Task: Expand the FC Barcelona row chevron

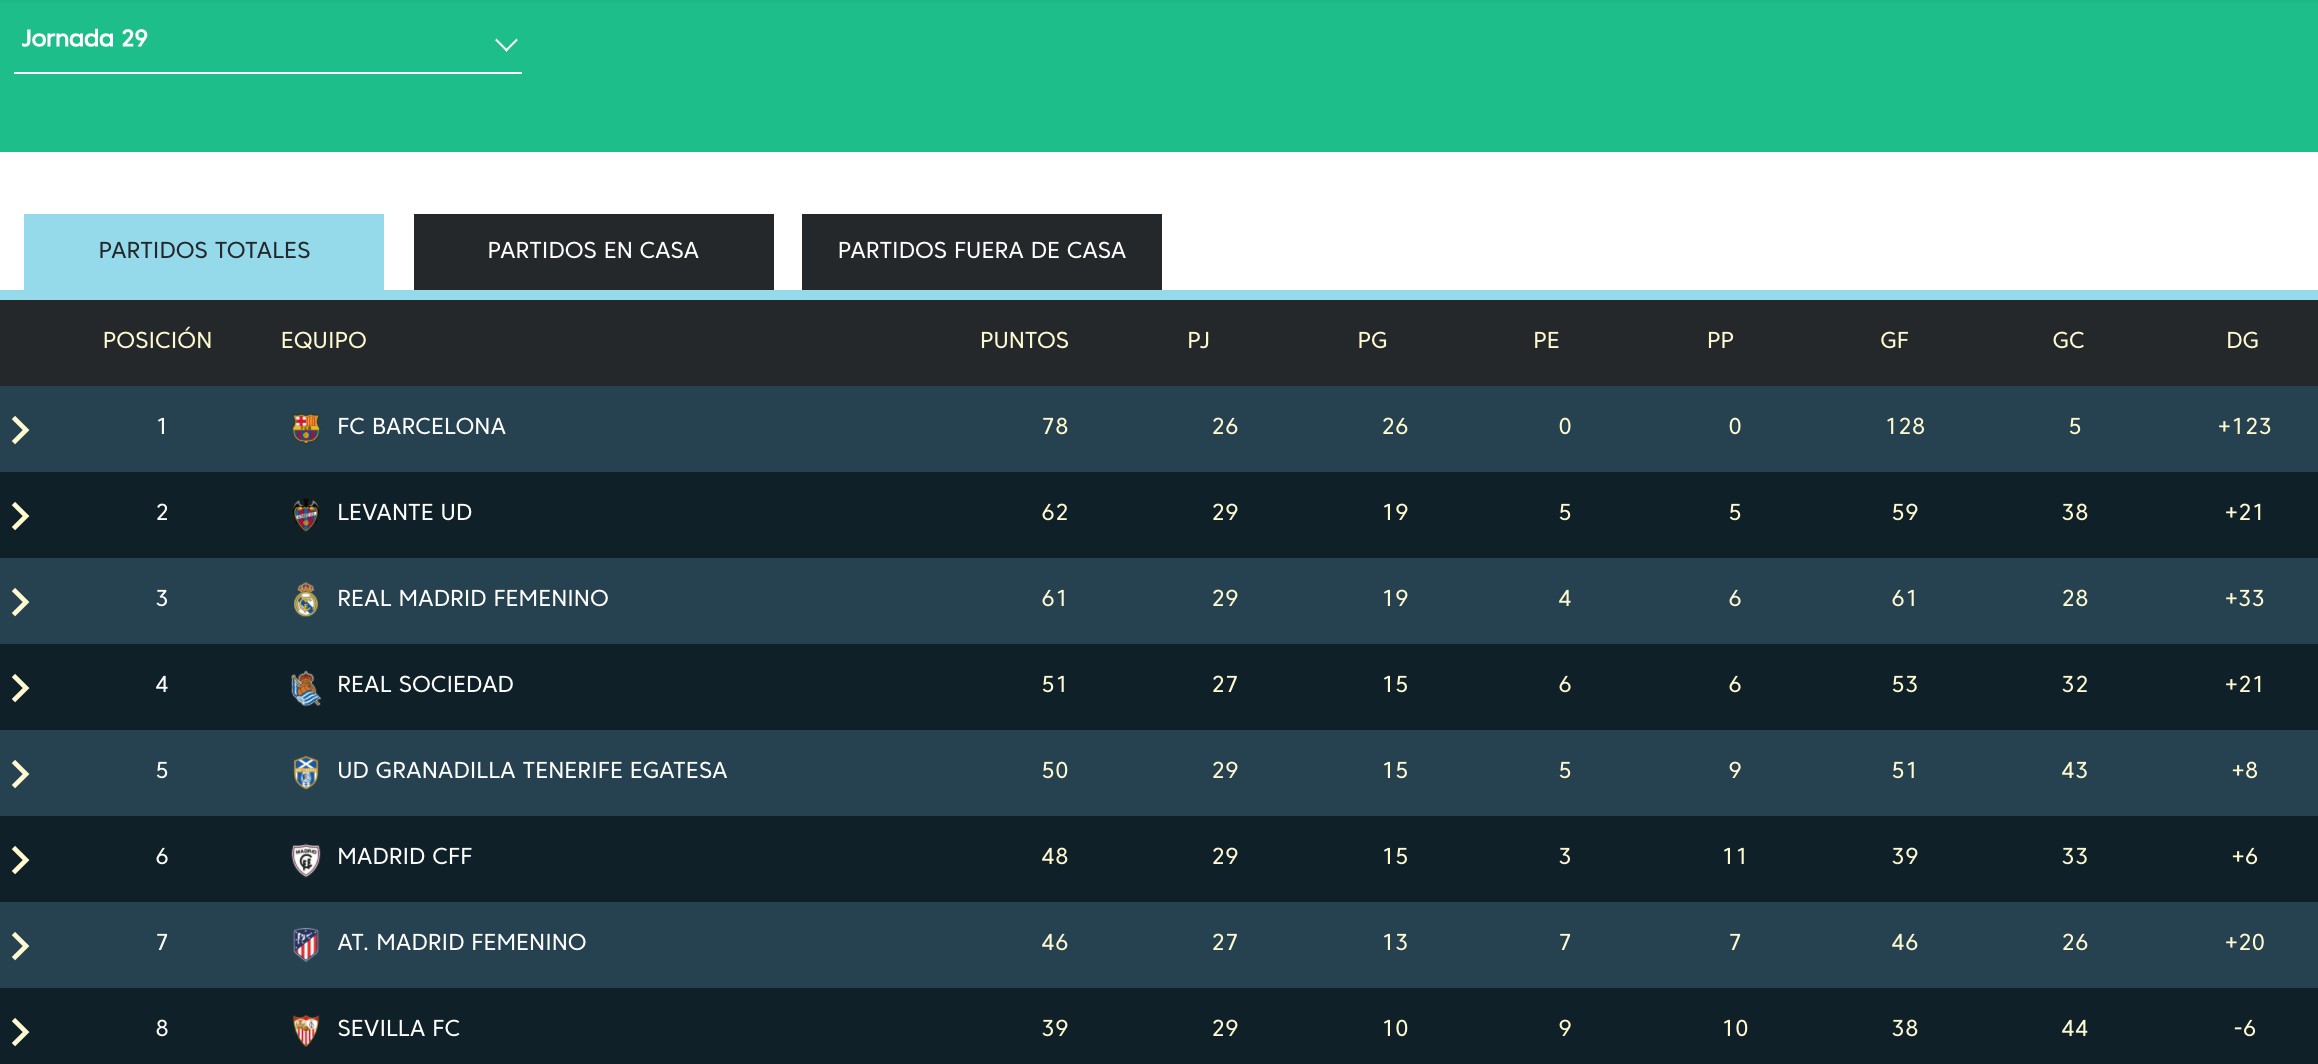Action: coord(20,430)
